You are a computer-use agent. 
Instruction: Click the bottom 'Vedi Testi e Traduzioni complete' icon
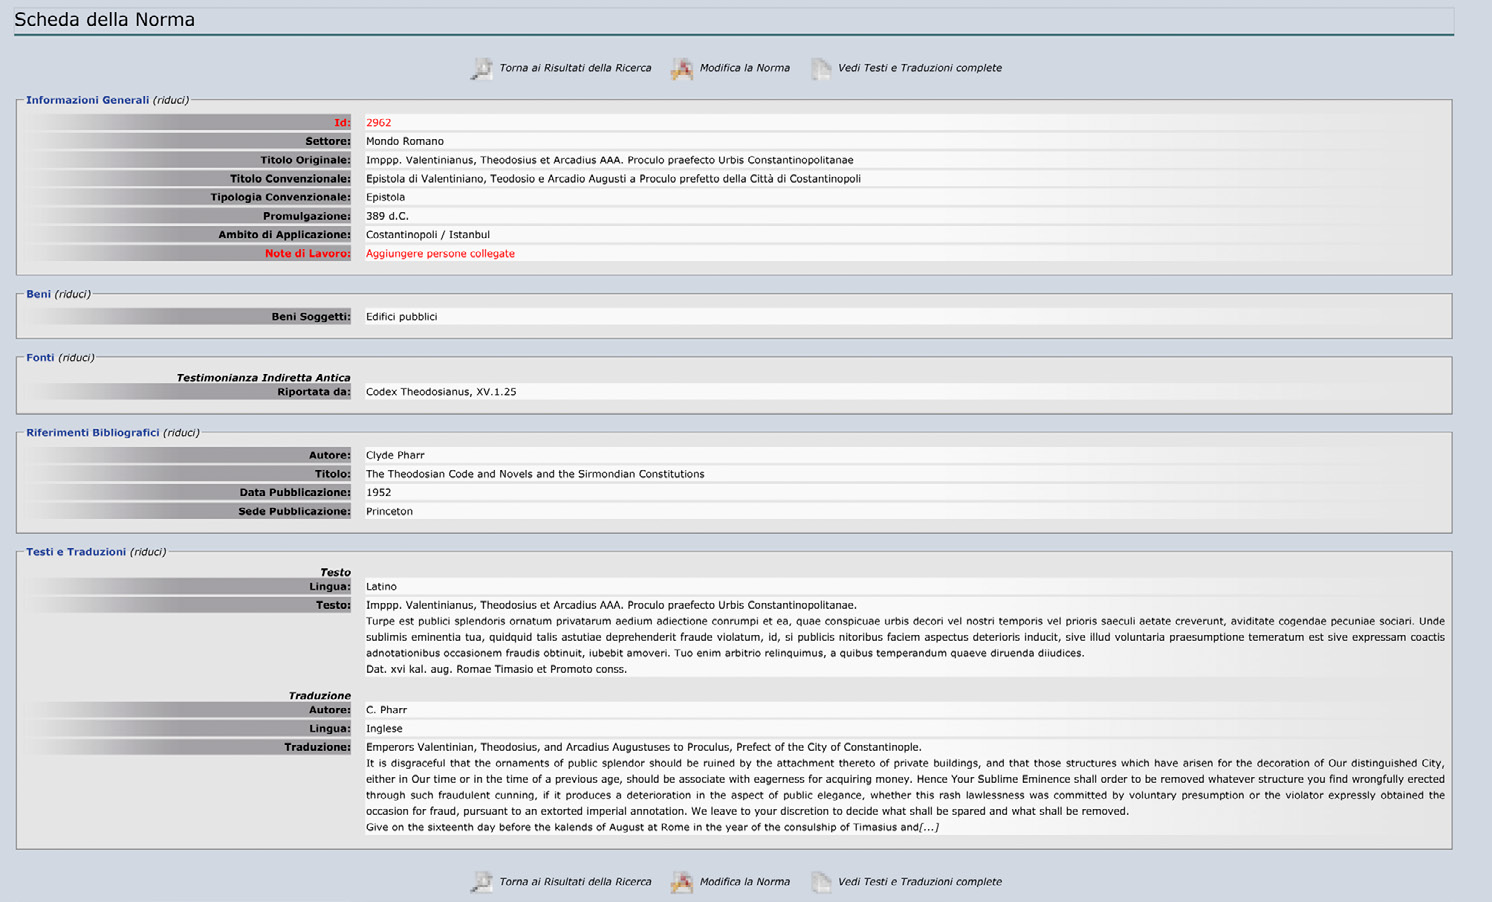[821, 882]
